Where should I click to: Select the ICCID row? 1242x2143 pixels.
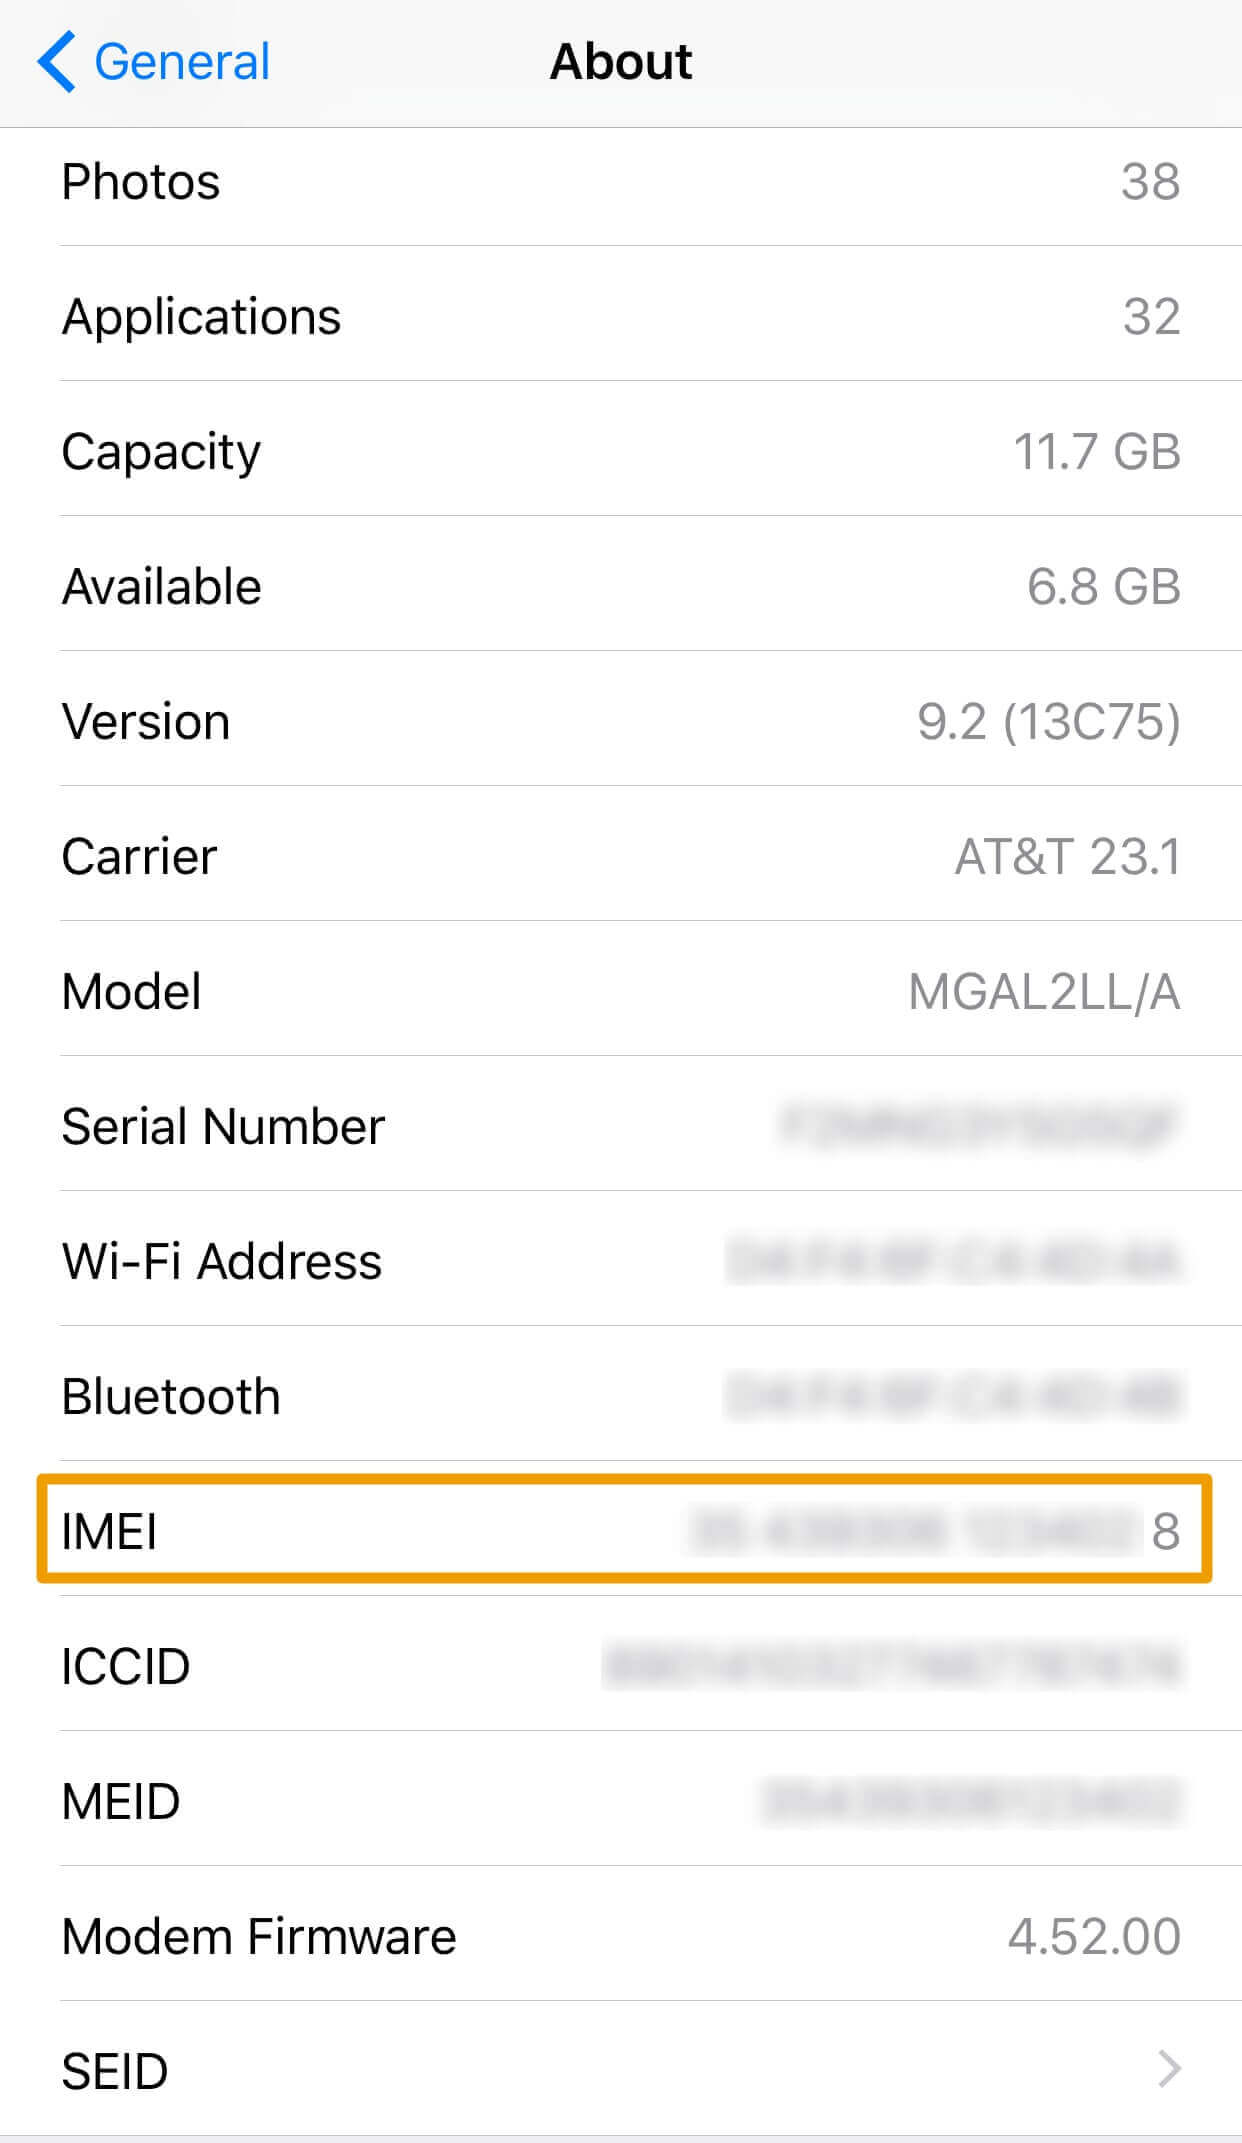coord(621,1665)
